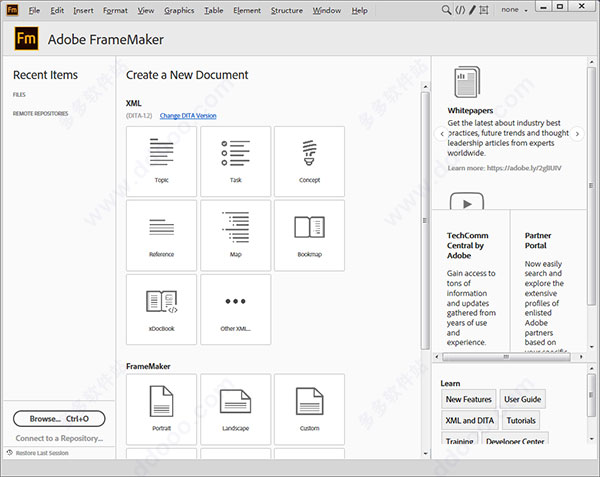
Task: Go to previous slide in Whitepapers carousel
Action: pos(442,134)
